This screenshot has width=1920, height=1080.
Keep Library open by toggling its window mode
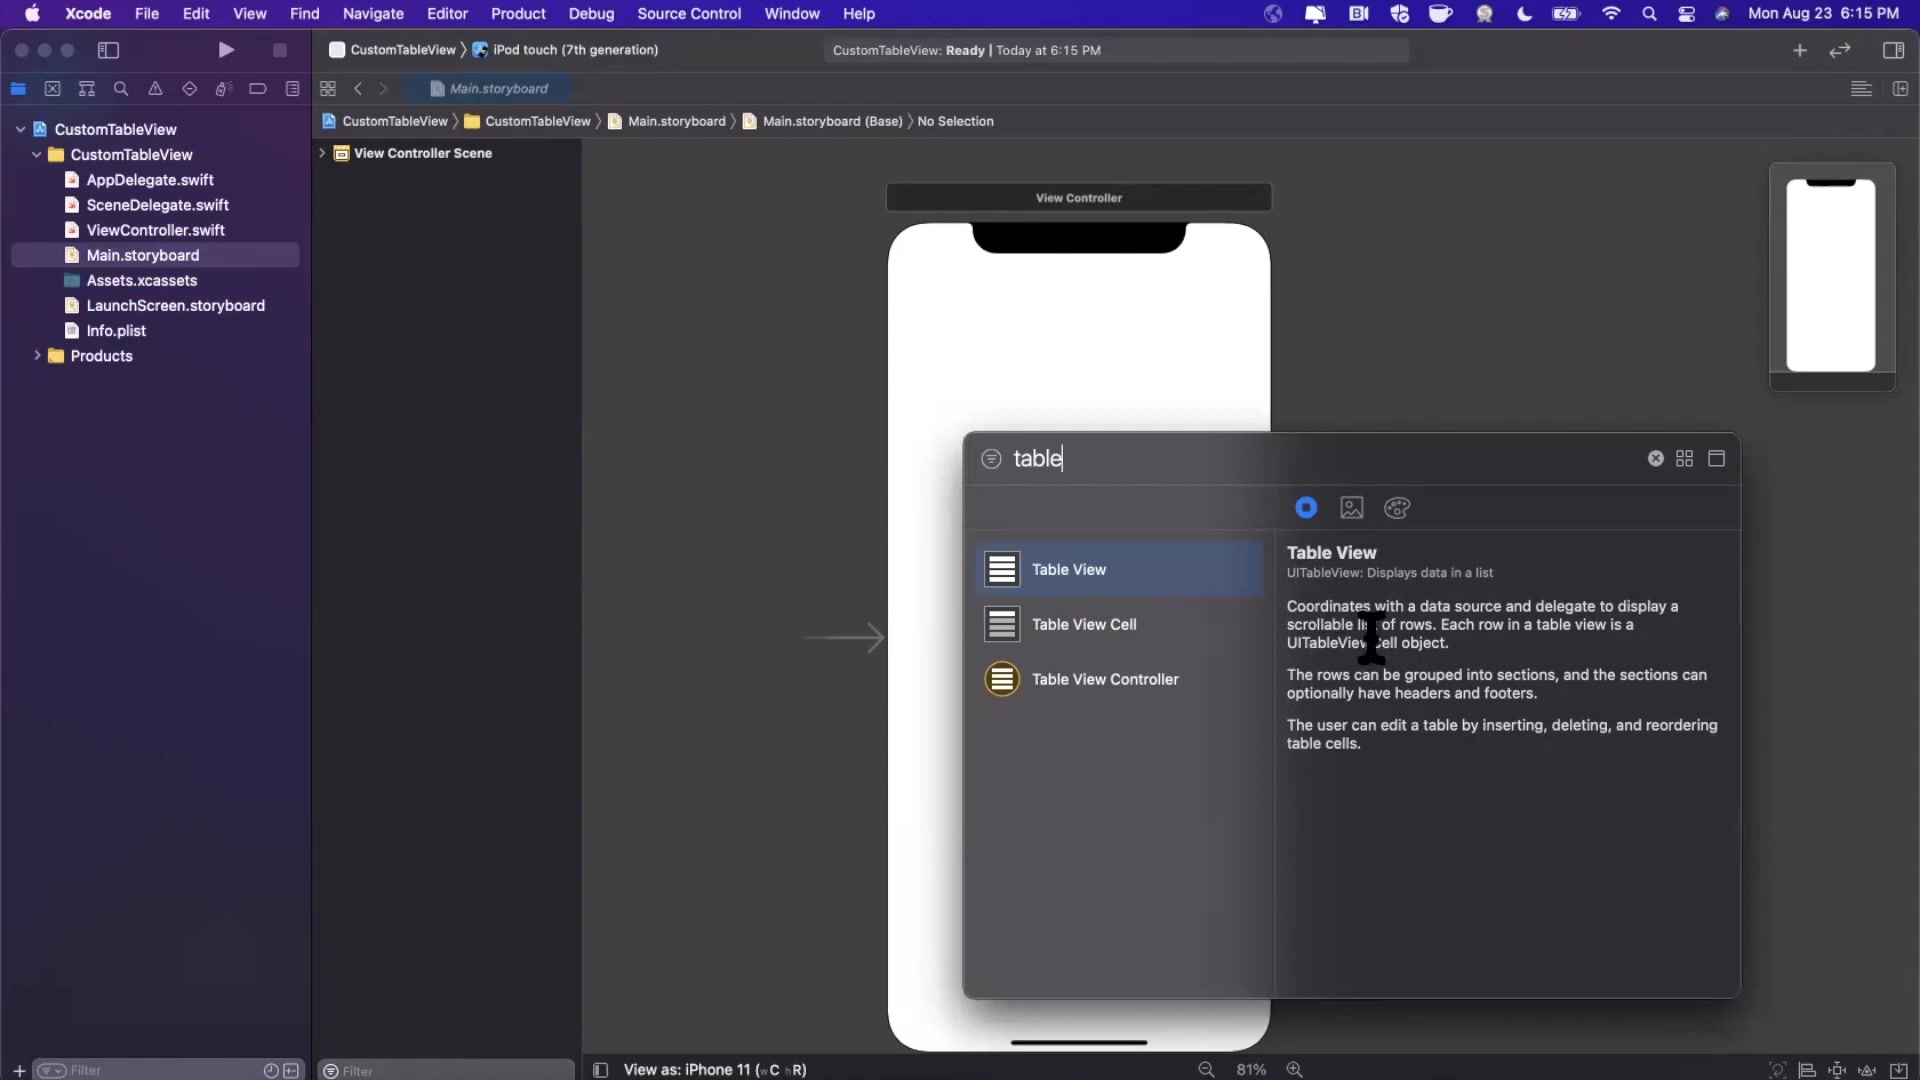click(x=1717, y=458)
